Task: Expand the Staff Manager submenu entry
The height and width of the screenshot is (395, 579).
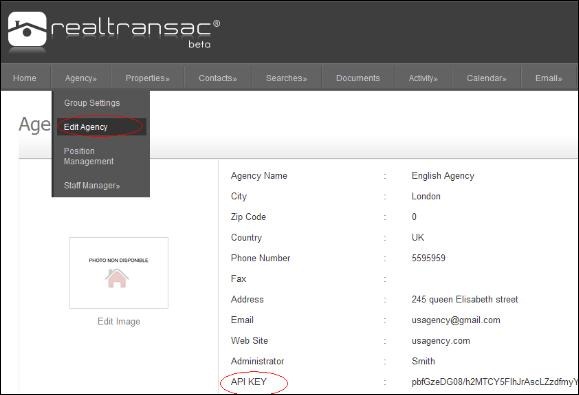Action: [x=92, y=185]
